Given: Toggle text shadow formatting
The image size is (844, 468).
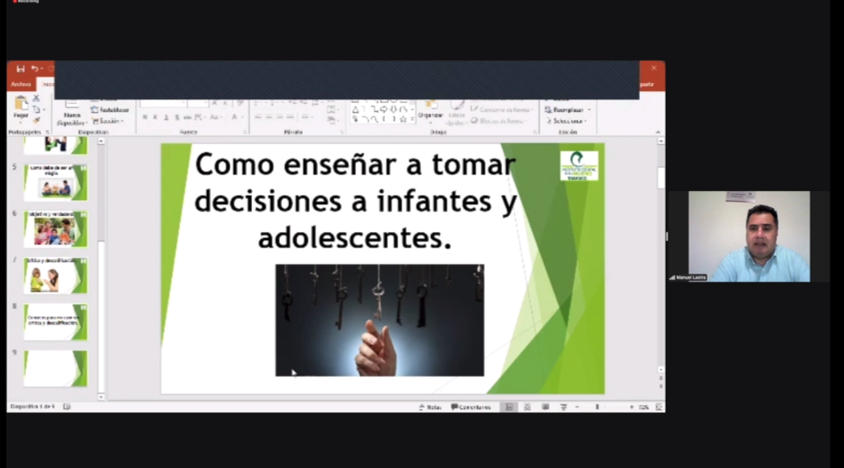Looking at the screenshot, I should (x=177, y=117).
